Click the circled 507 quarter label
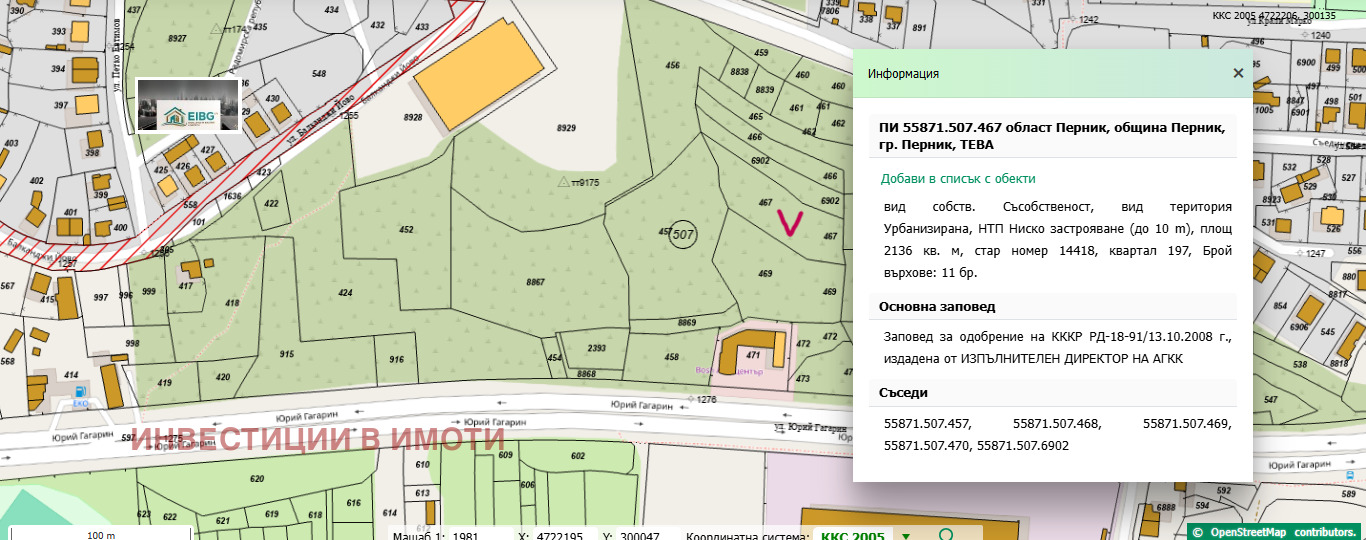Screen dimensions: 1366x540 tap(683, 234)
